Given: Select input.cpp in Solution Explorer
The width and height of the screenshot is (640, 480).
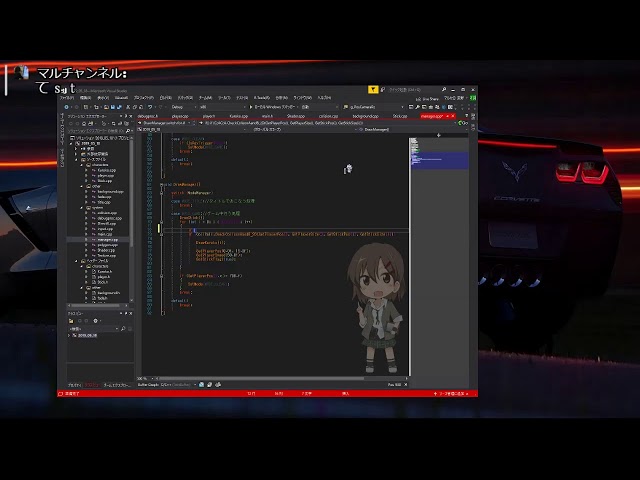Looking at the screenshot, I should [x=105, y=229].
